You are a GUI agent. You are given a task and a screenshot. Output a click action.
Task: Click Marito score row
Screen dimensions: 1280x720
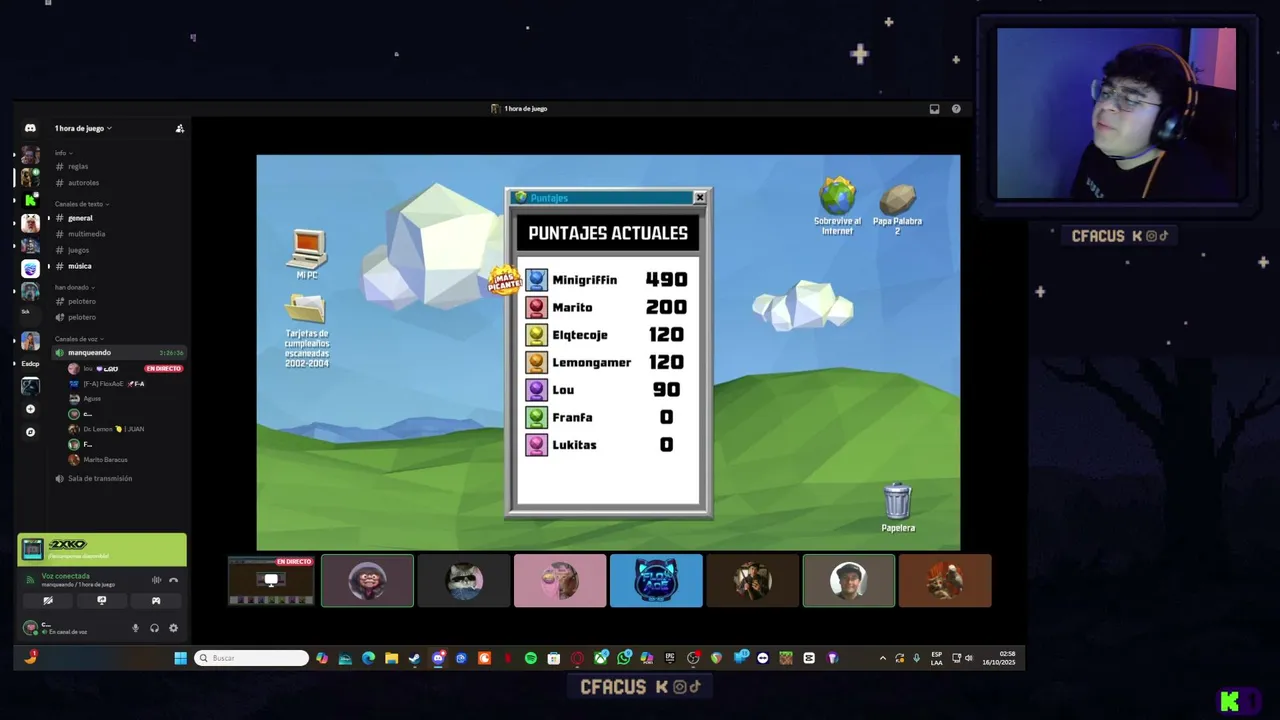pyautogui.click(x=608, y=307)
